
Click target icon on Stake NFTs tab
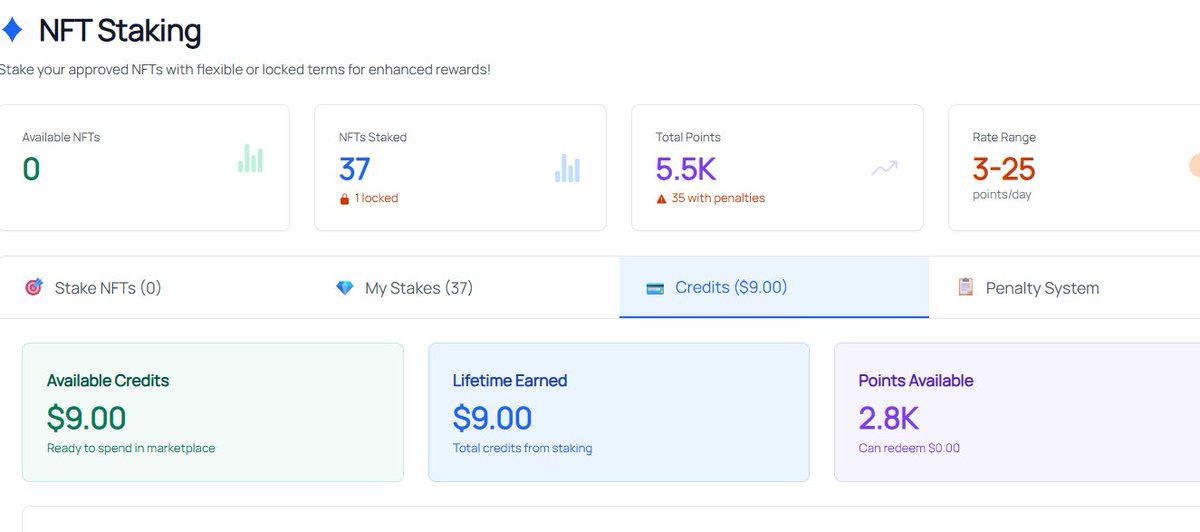click(x=34, y=288)
